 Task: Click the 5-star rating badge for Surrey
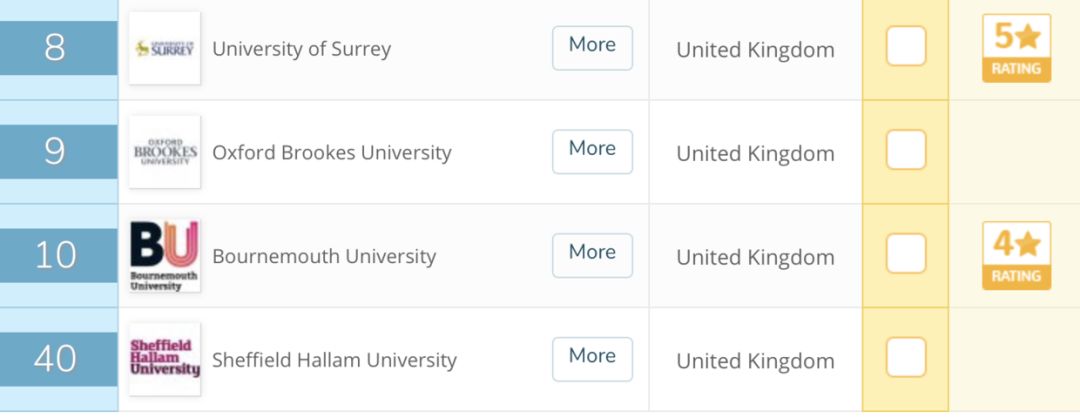[x=1016, y=48]
